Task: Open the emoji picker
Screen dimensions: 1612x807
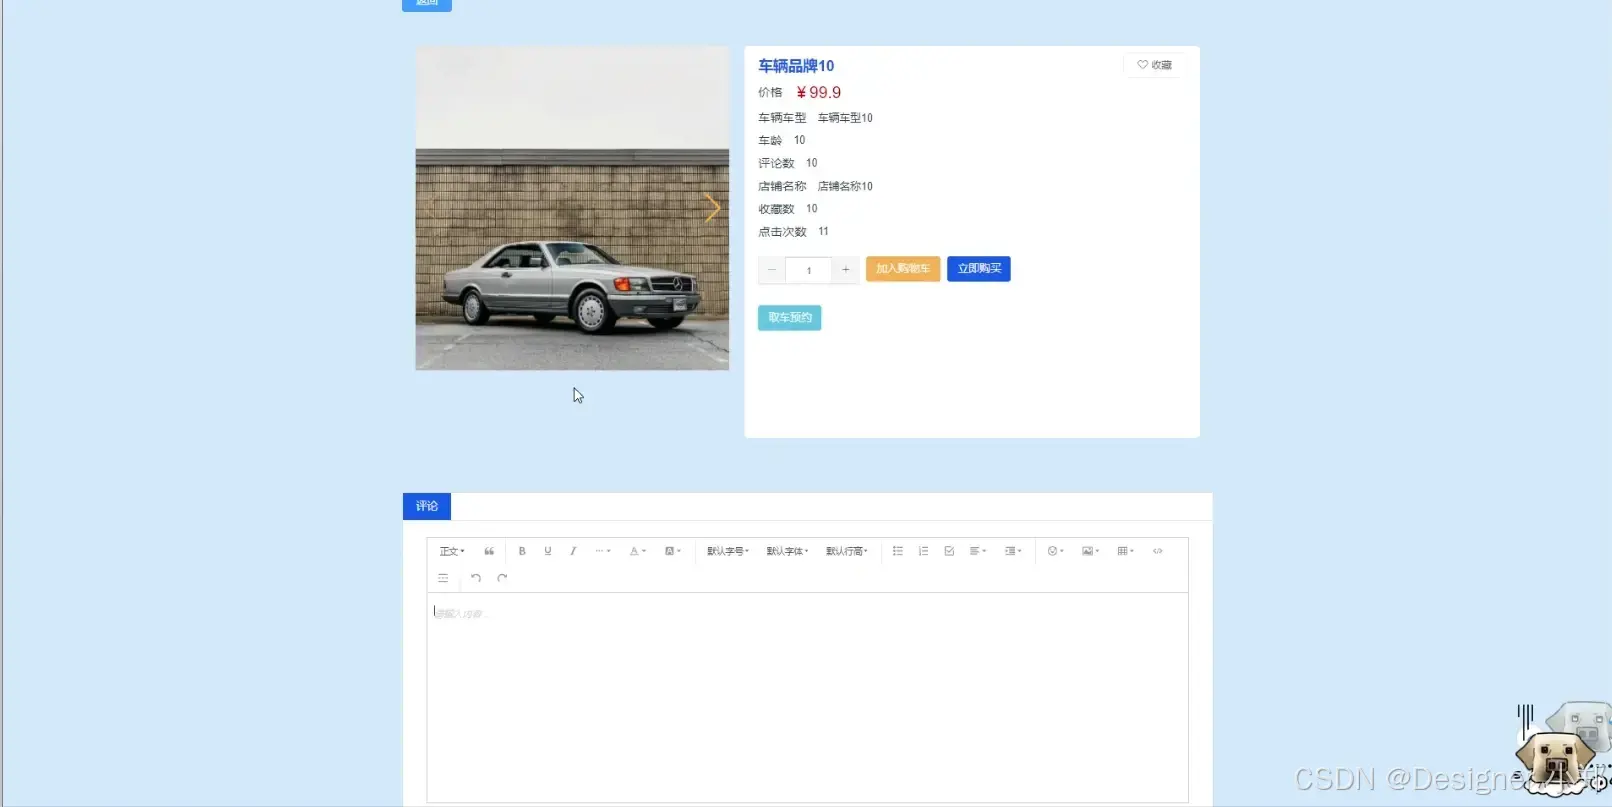Action: 1055,551
